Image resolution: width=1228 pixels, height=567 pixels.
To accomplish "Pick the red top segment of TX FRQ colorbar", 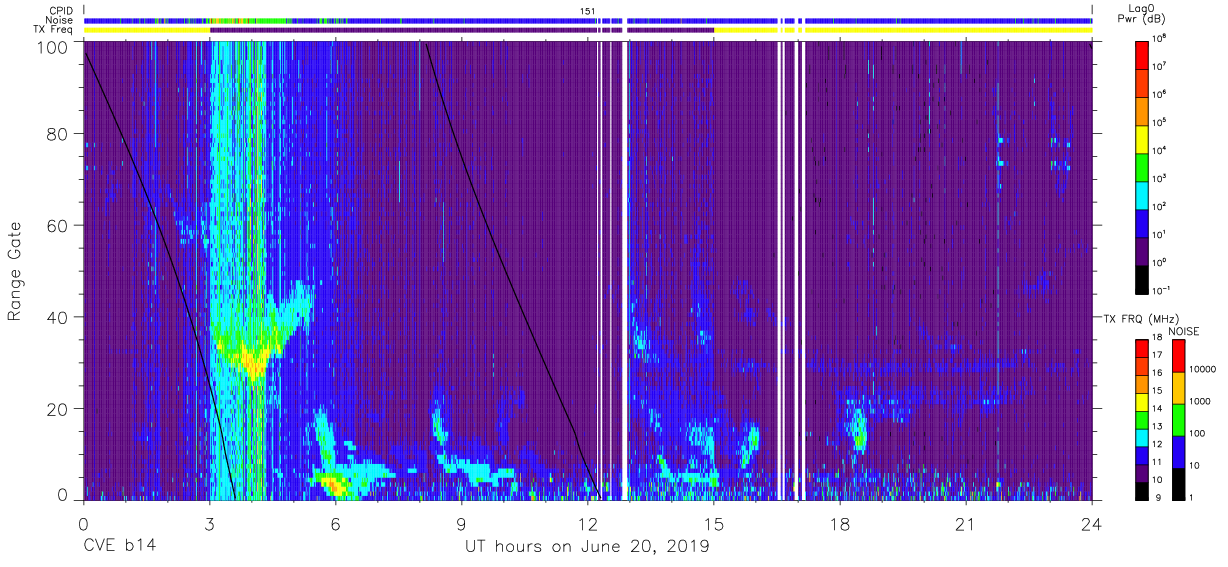I will (1143, 348).
